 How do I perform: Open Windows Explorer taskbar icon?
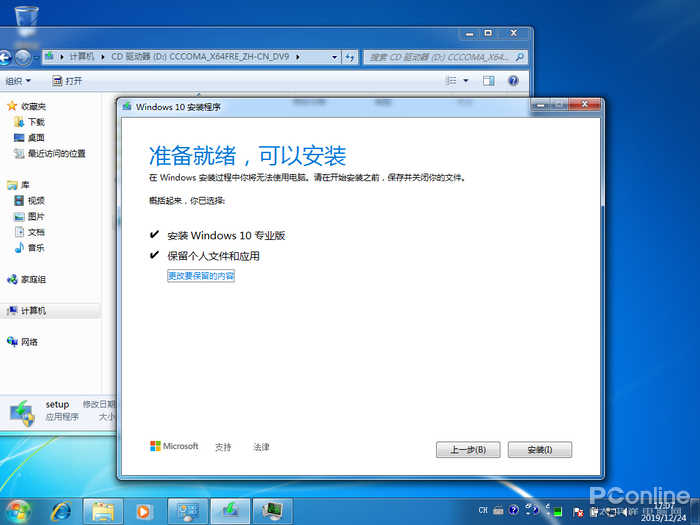tap(103, 512)
